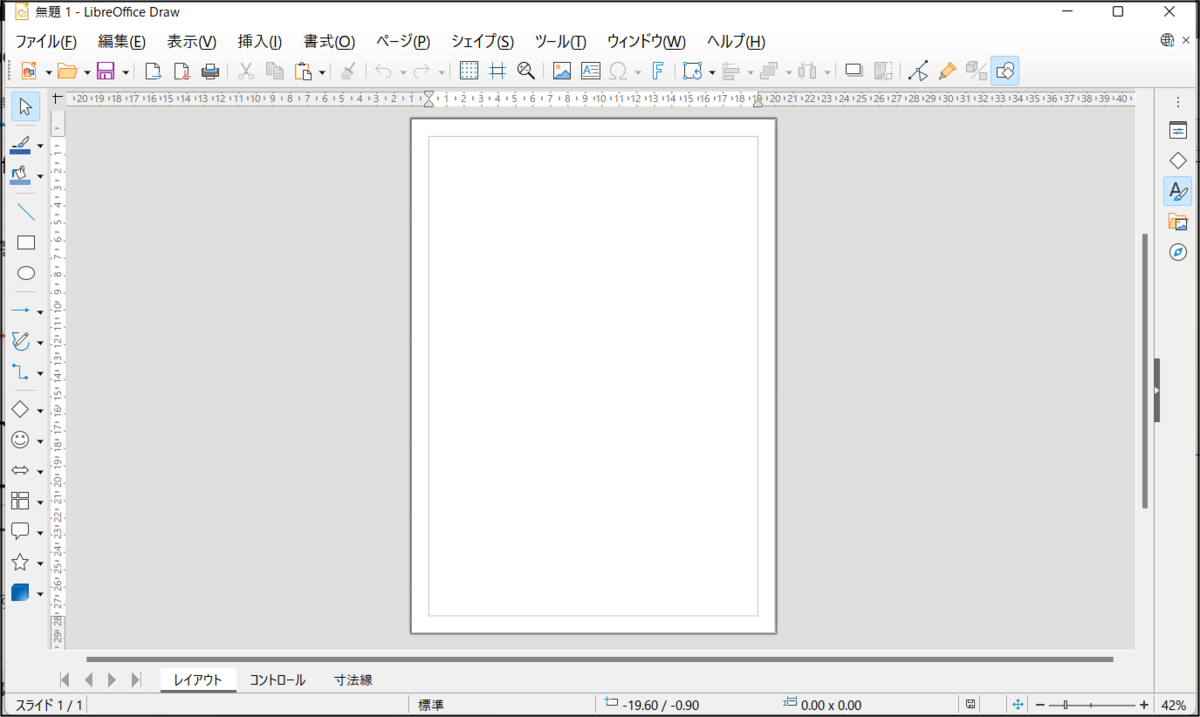Switch to the 寸法線 layer tab
Image resolution: width=1200 pixels, height=717 pixels.
tap(354, 680)
